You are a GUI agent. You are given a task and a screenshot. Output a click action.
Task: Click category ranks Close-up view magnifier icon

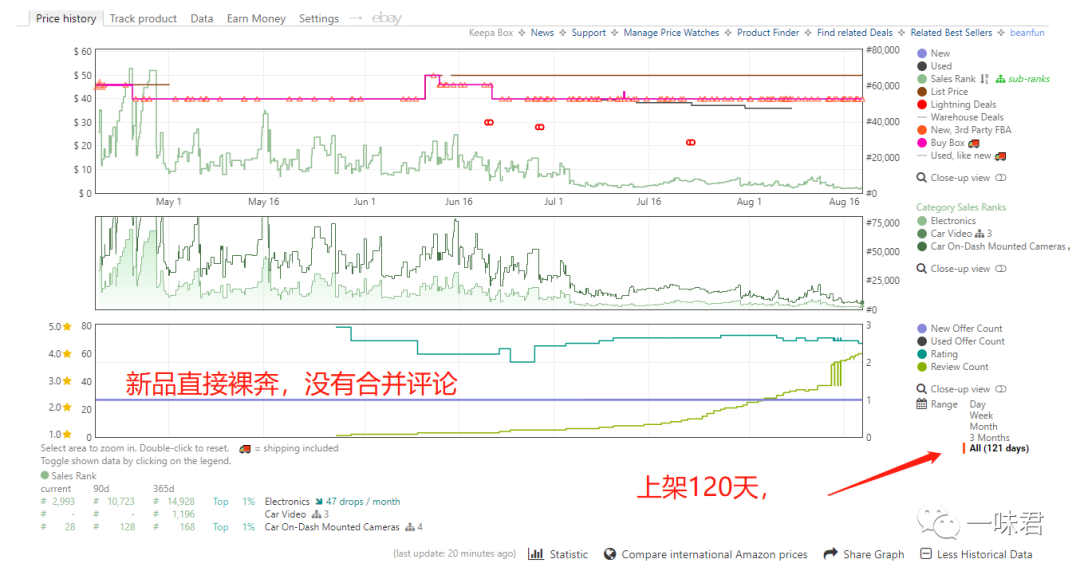tap(922, 269)
